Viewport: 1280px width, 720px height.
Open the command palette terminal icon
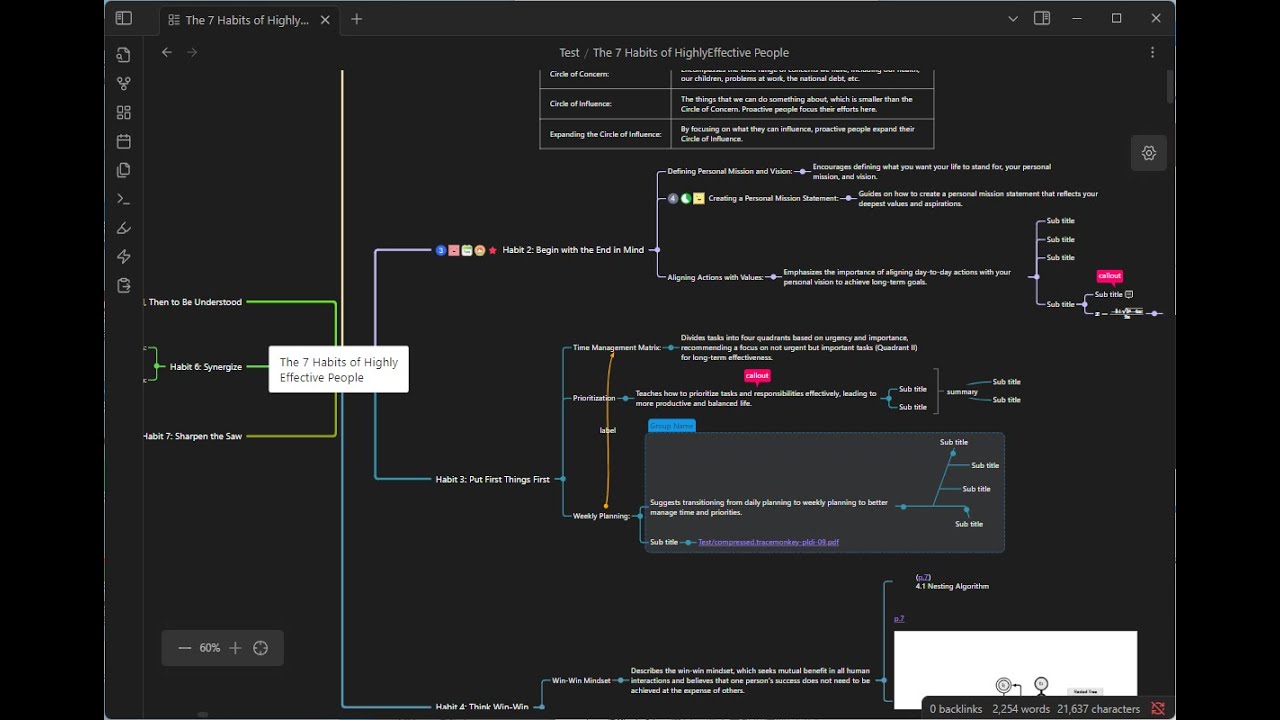pos(123,199)
